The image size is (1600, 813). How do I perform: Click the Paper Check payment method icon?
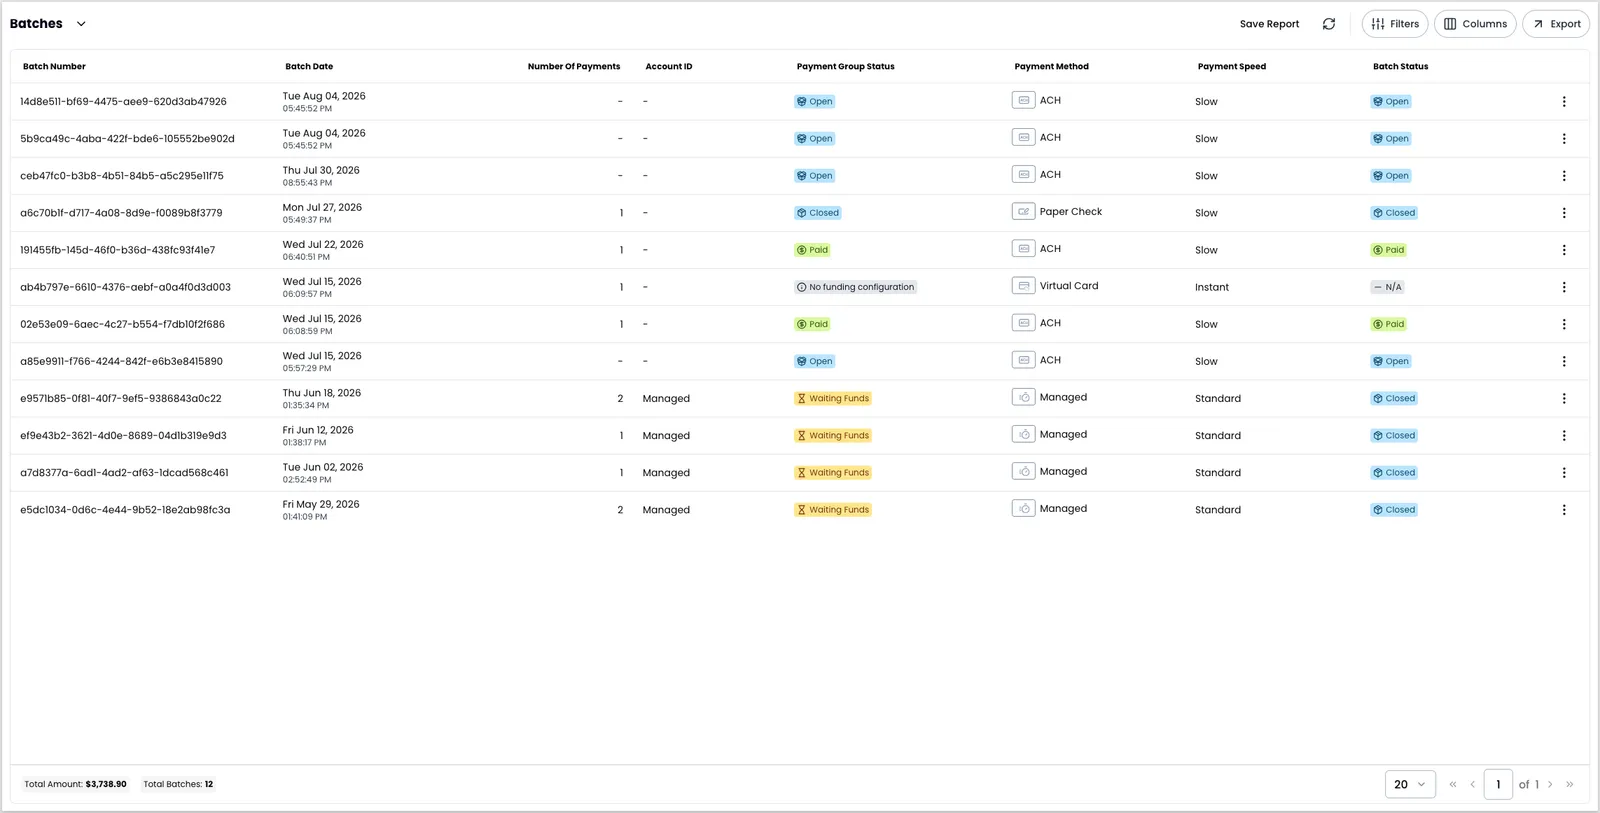(1023, 212)
